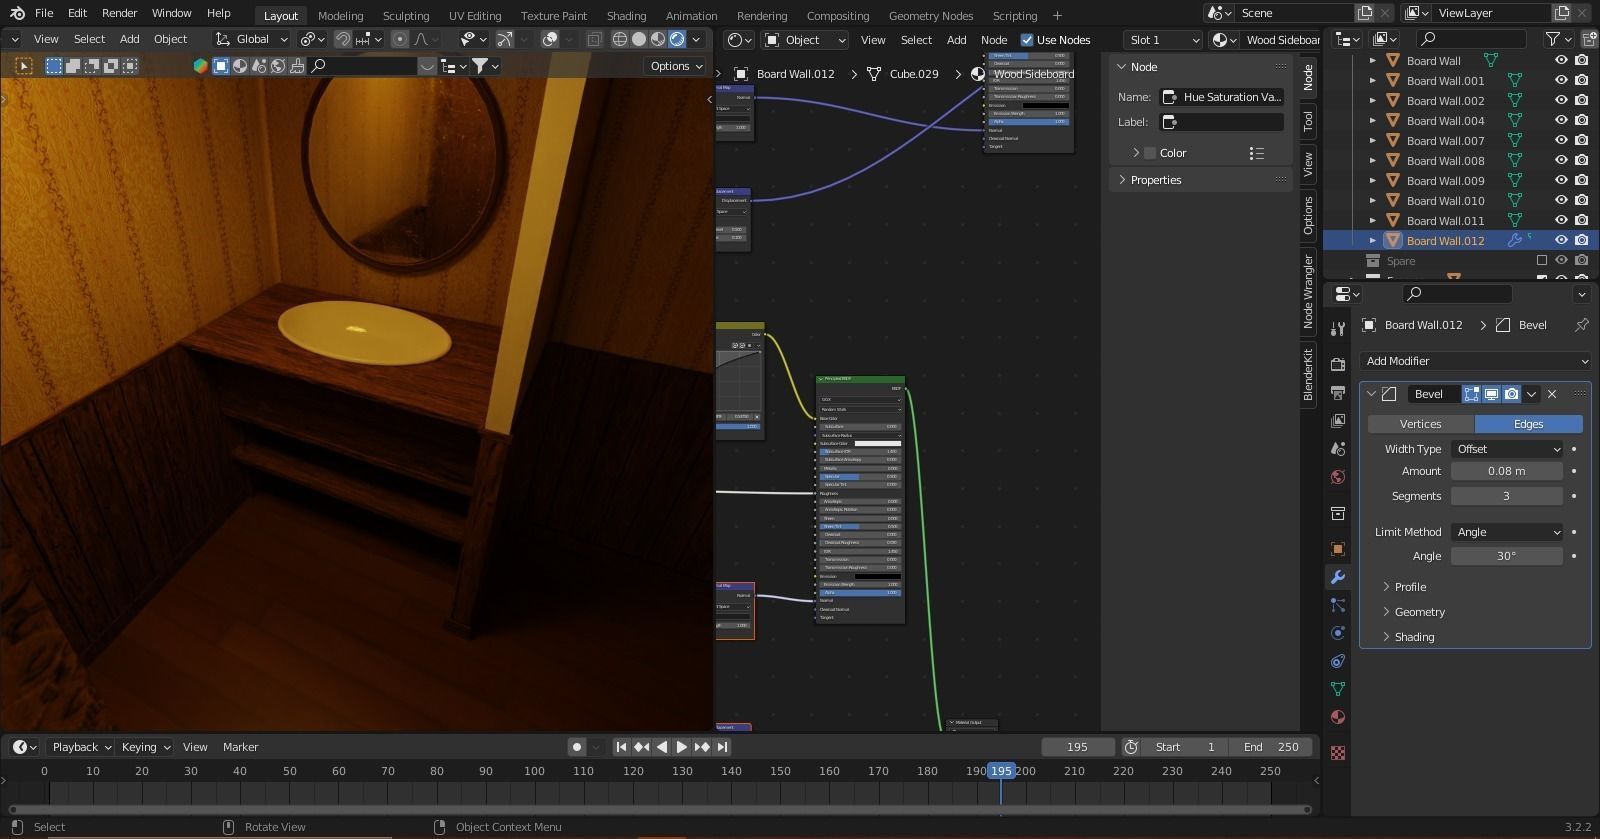Switch to the Shading workspace tab
Screen dimensions: 1600x839
(x=626, y=15)
